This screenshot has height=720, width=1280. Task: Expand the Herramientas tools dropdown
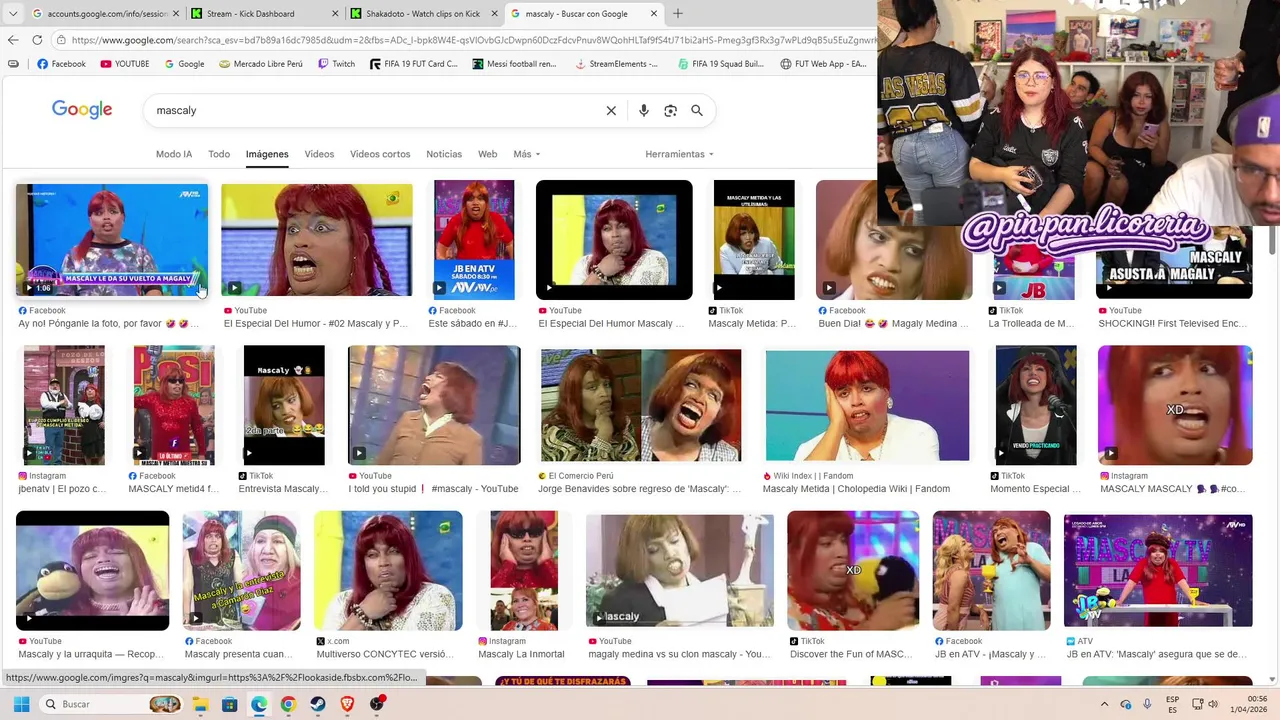[680, 154]
